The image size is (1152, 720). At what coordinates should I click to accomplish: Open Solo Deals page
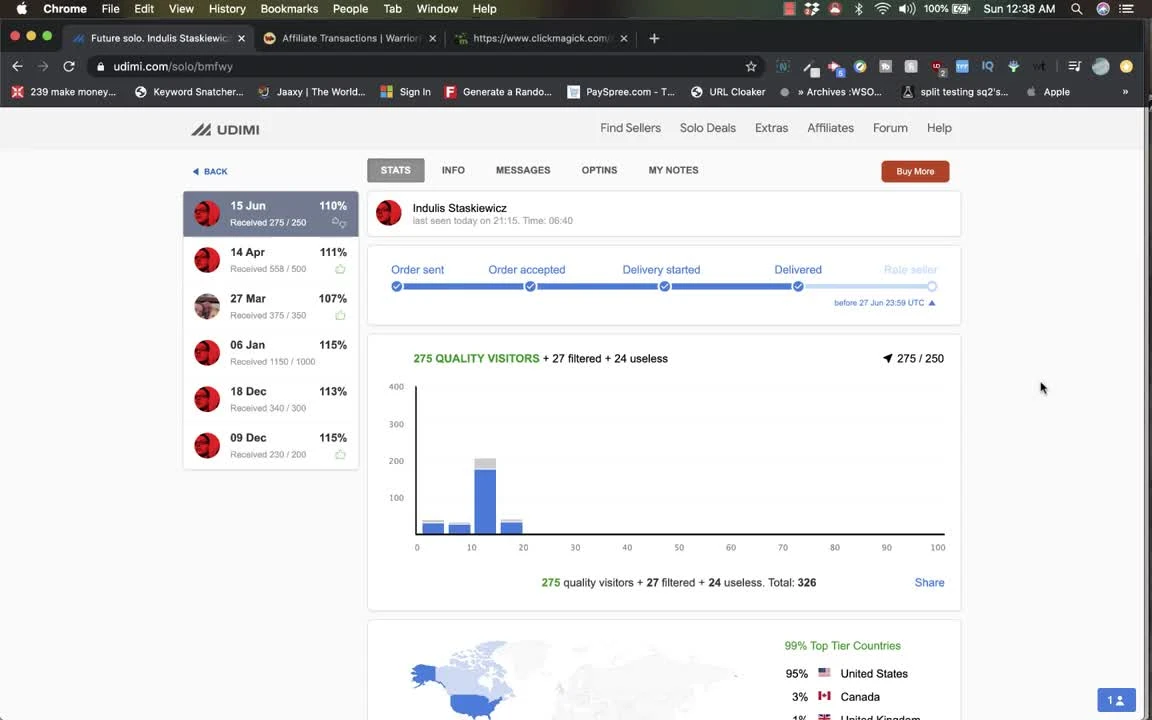708,128
